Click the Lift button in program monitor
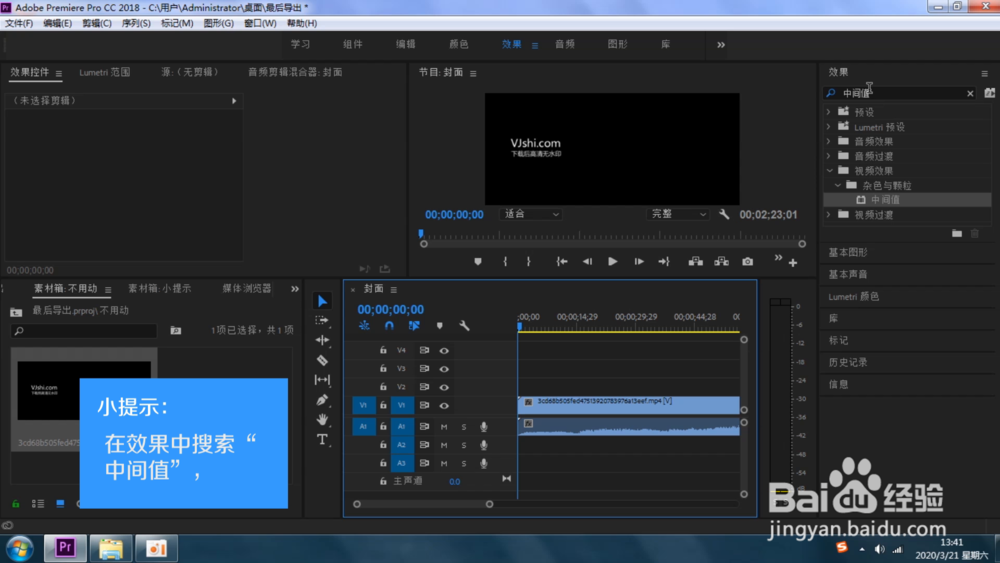 point(696,261)
